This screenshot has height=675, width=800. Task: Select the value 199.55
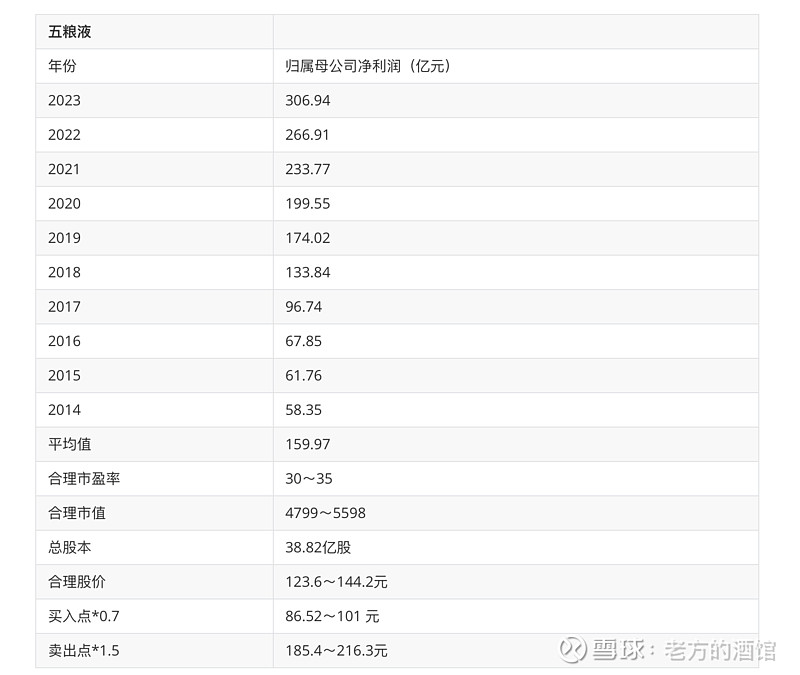(x=308, y=204)
